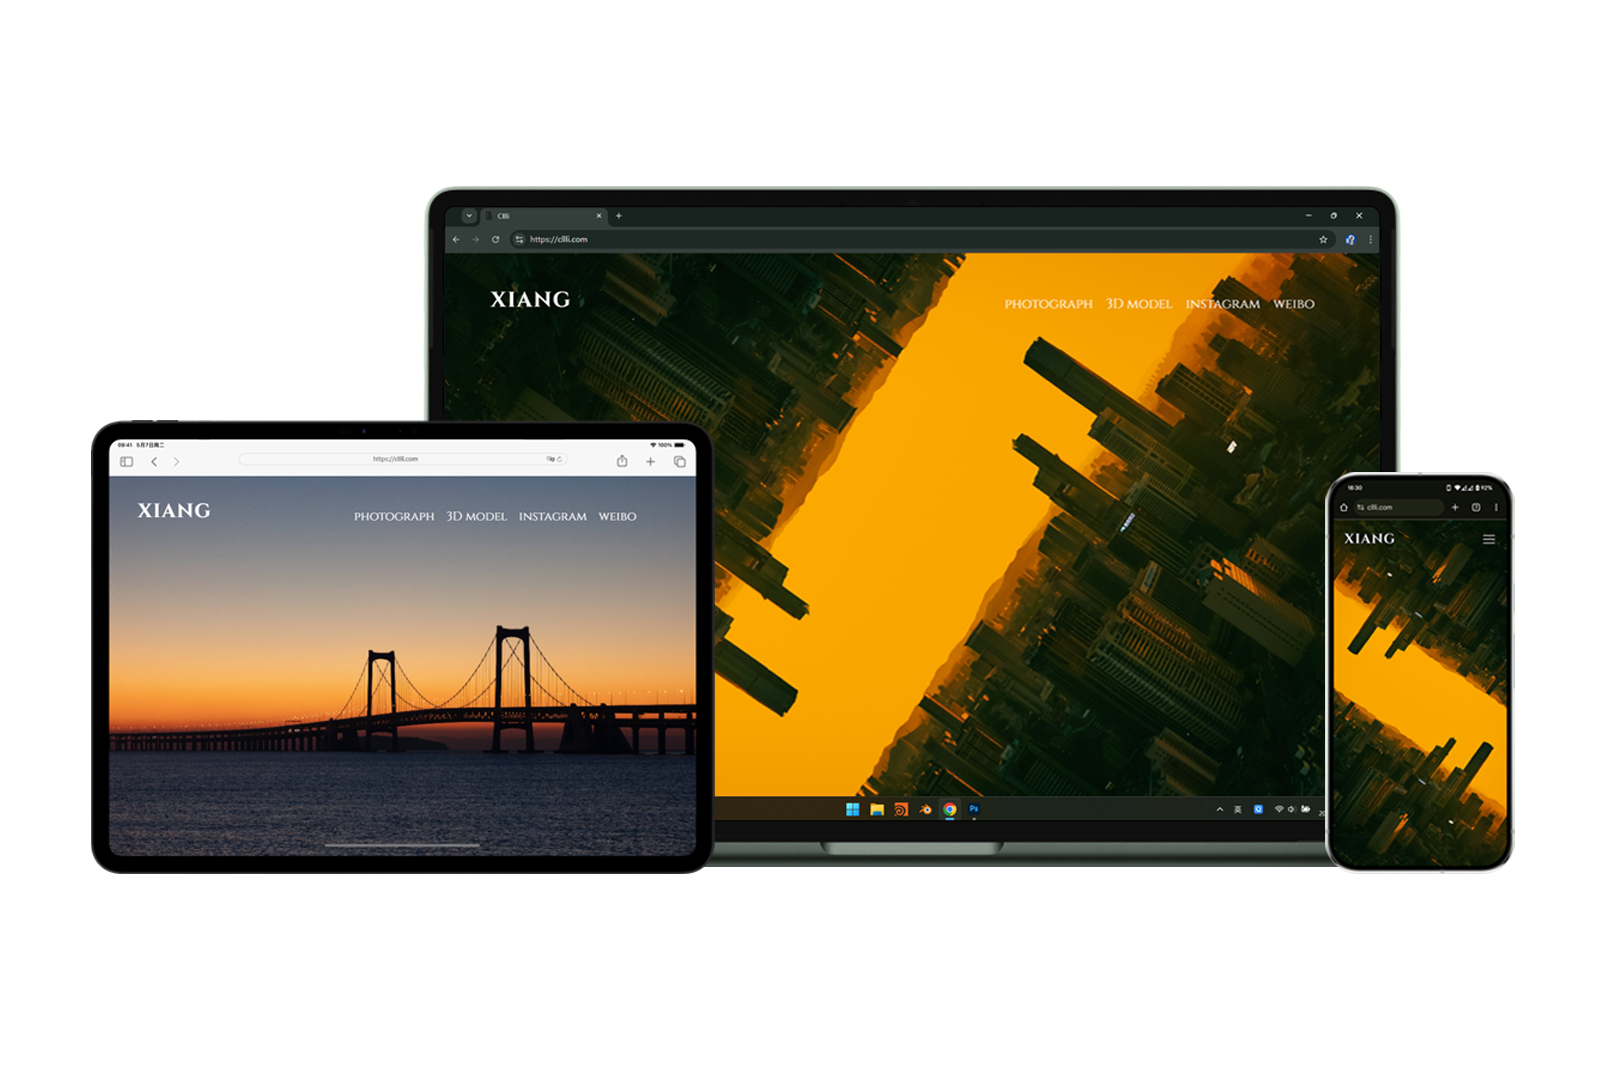1620x1080 pixels.
Task: Open PHOTOGRAPH on the tablet website
Action: (394, 517)
